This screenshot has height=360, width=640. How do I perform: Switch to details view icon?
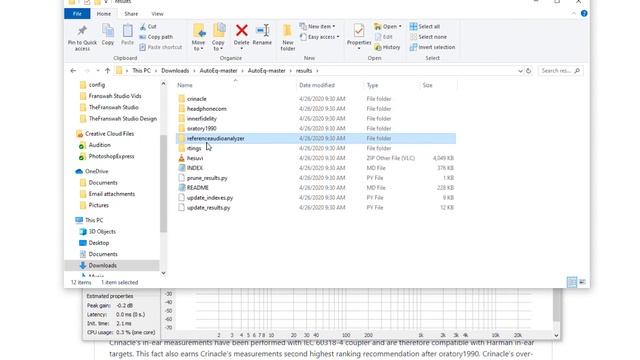572,282
